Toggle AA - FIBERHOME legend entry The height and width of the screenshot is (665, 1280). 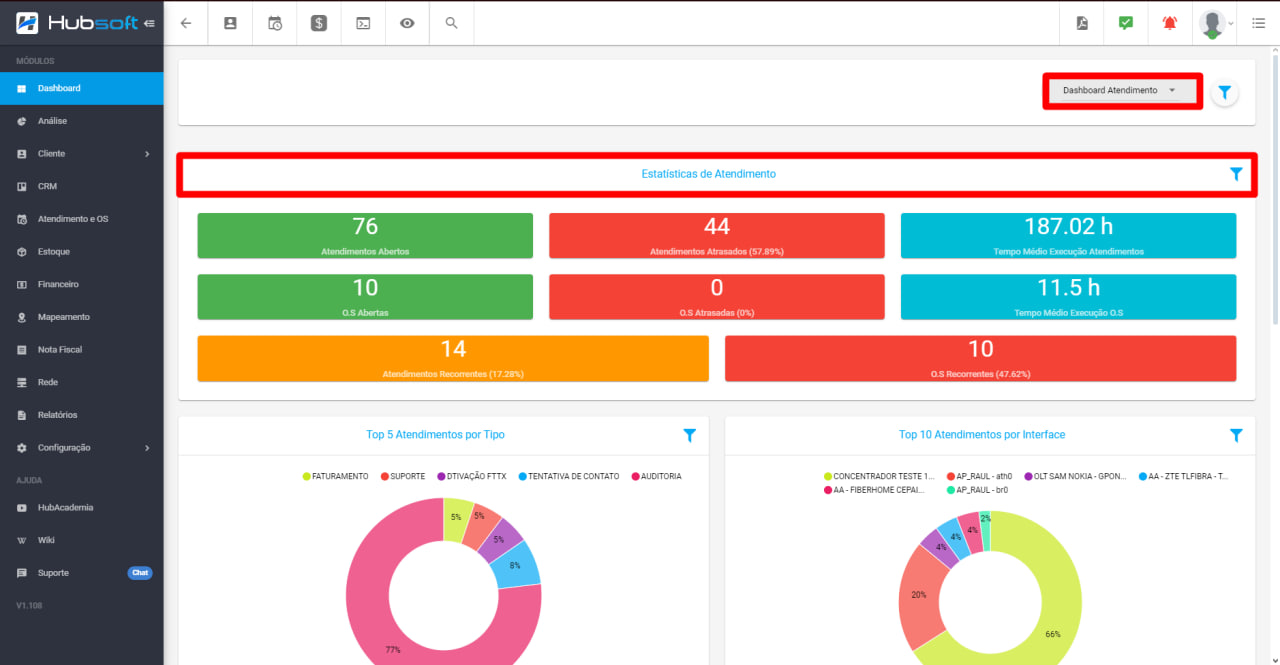[x=874, y=490]
